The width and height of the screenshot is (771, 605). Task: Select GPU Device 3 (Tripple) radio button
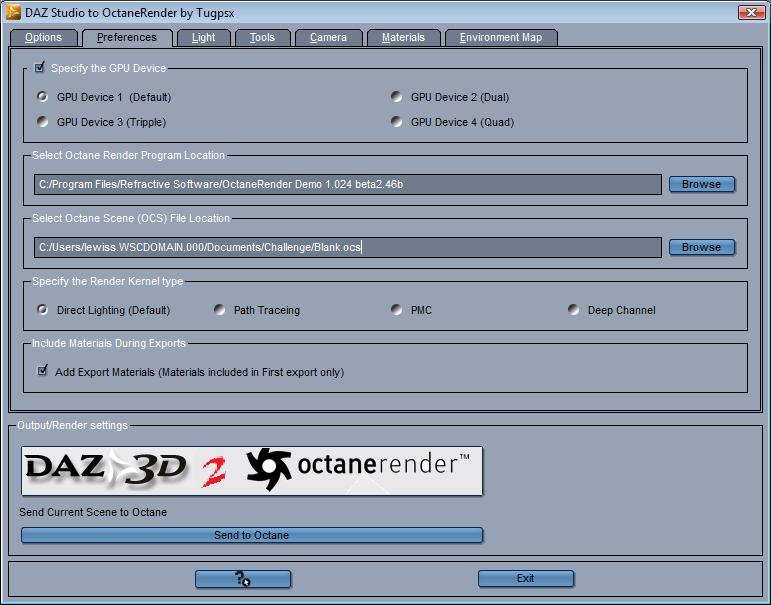(x=43, y=121)
